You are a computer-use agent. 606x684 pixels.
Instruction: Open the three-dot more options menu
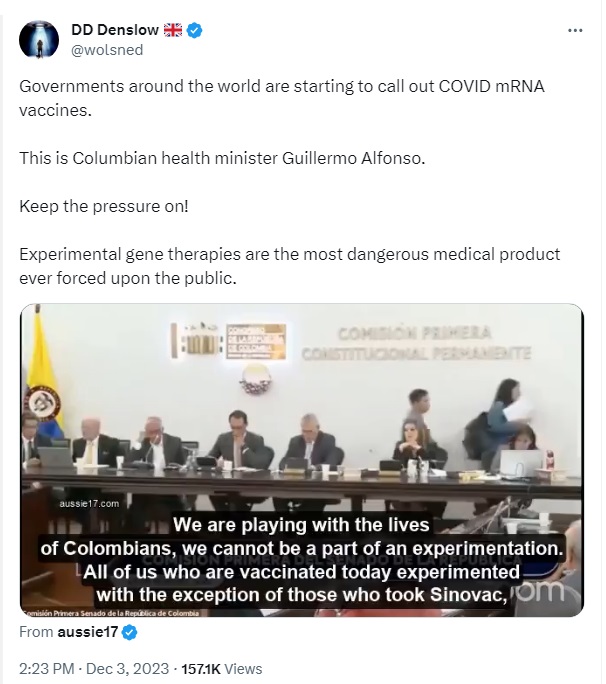[575, 30]
